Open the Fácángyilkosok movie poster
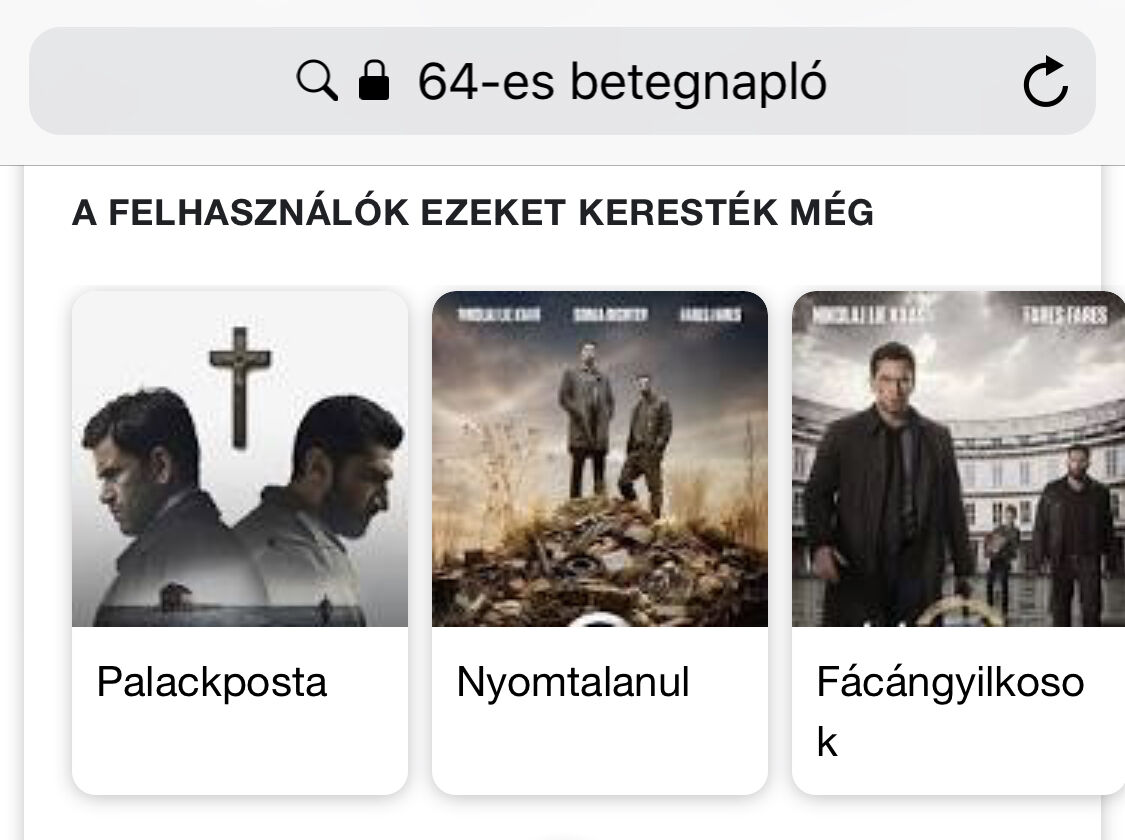This screenshot has height=840, width=1125. point(958,459)
